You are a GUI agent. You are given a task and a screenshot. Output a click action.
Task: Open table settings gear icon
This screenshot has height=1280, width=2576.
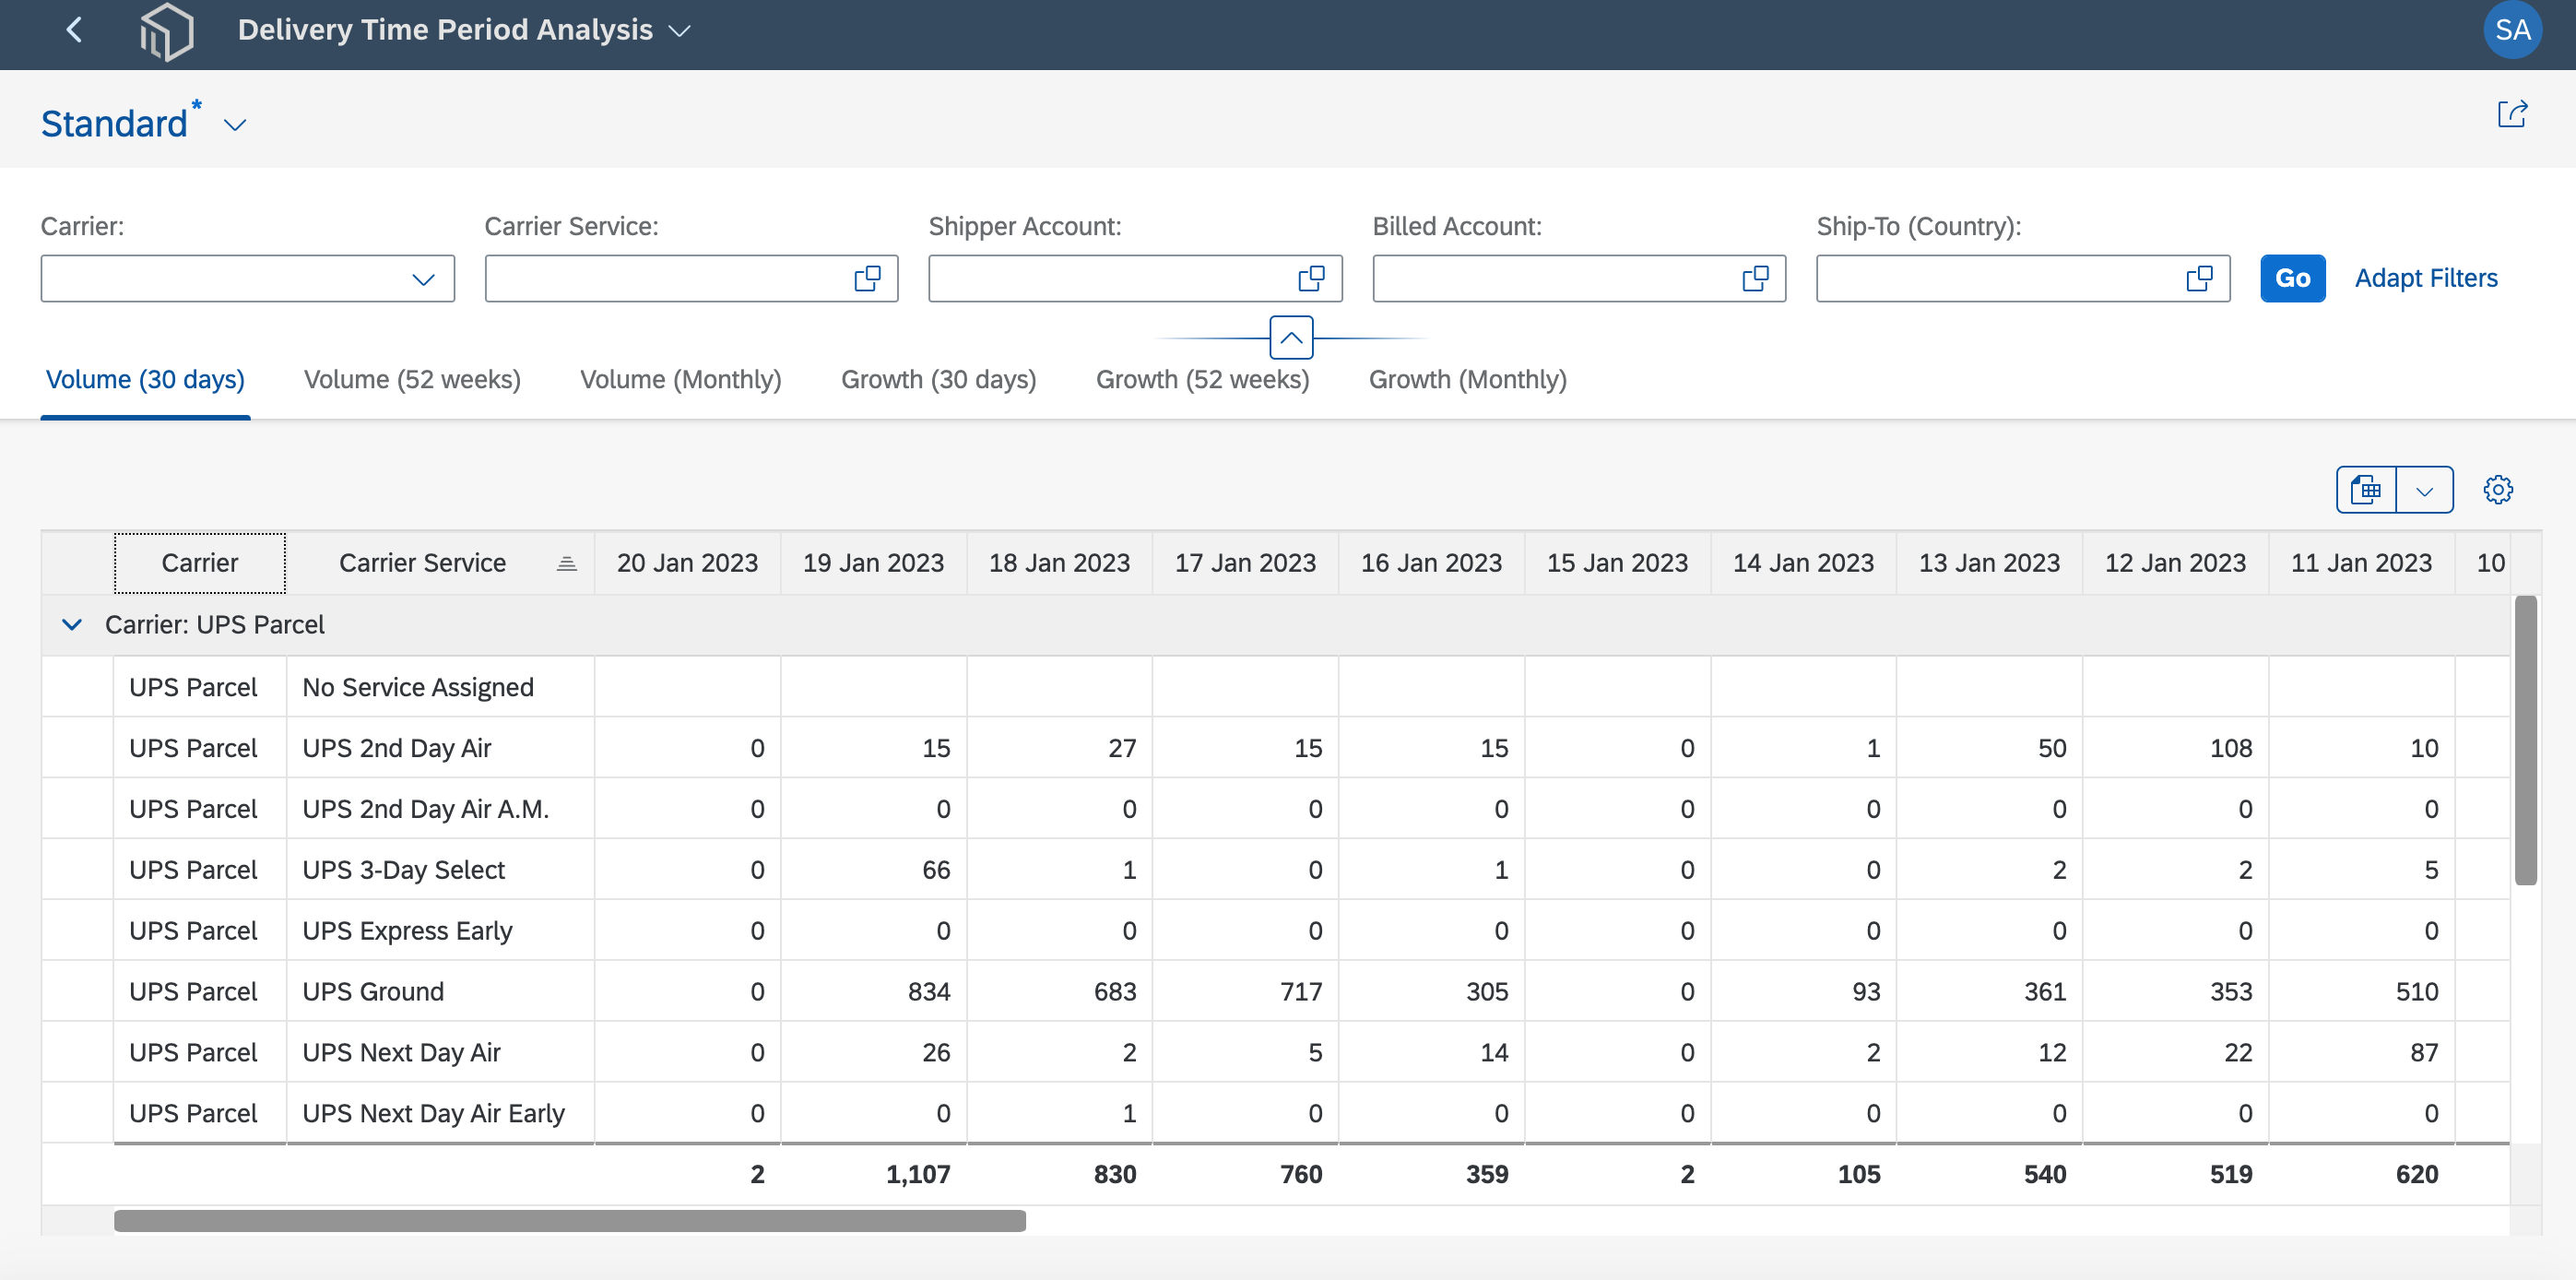click(2497, 490)
